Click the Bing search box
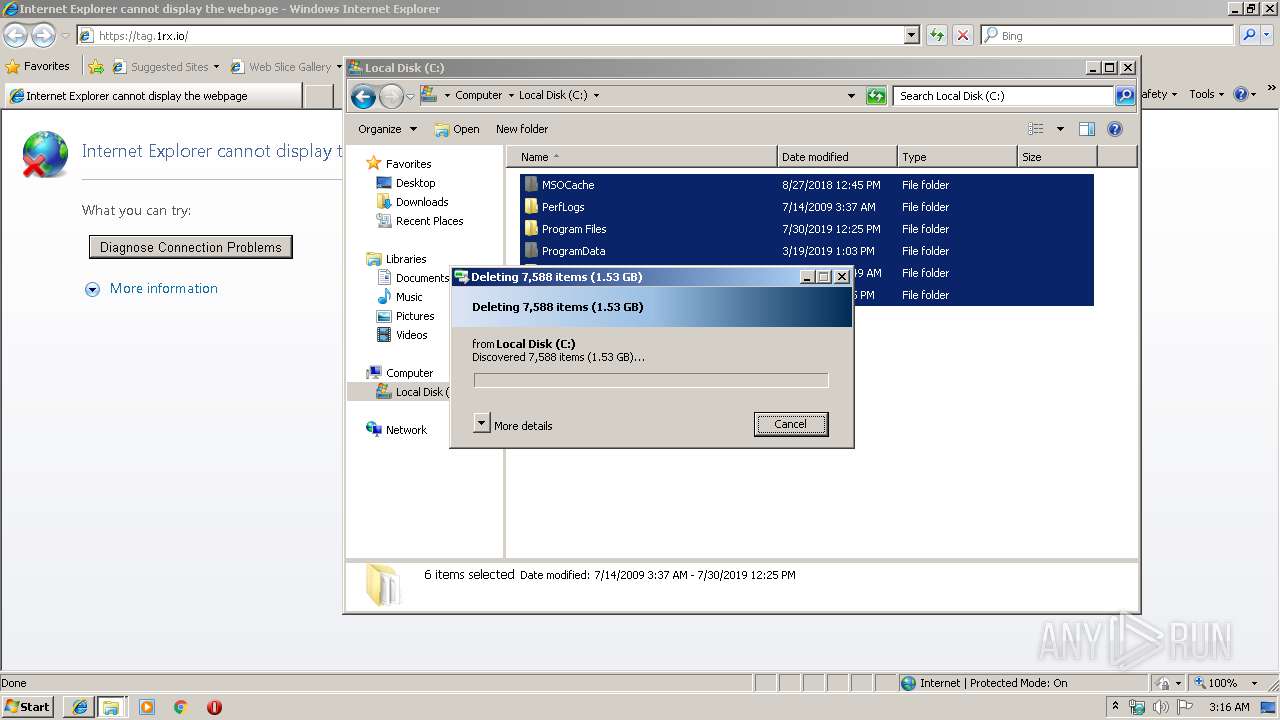Image resolution: width=1280 pixels, height=720 pixels. click(1108, 35)
